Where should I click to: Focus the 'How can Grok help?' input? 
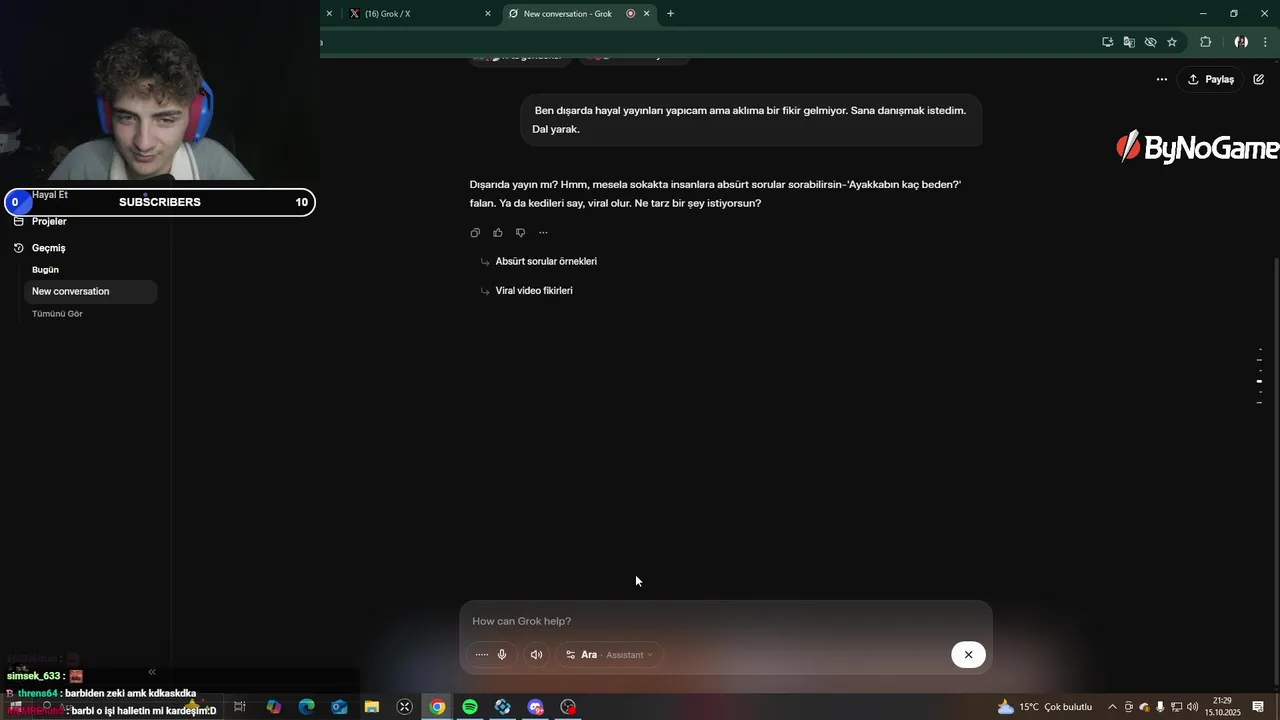pyautogui.click(x=725, y=621)
